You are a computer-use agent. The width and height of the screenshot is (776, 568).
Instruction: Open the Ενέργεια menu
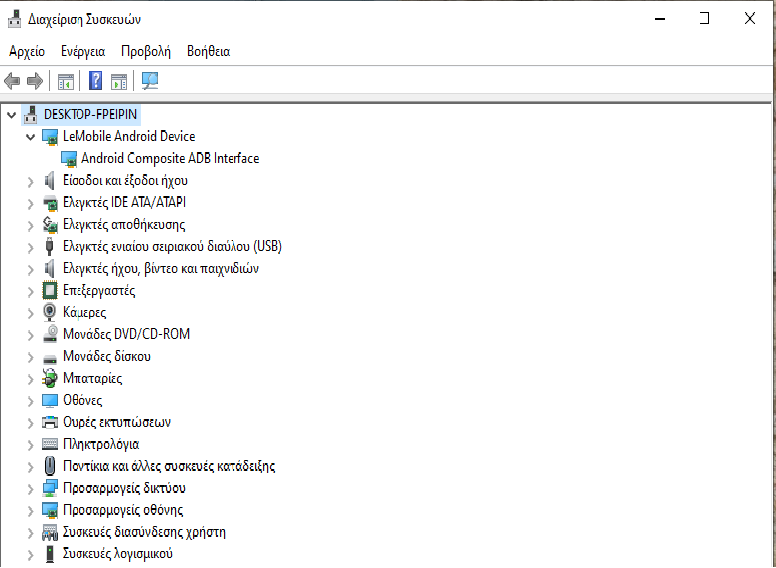(83, 51)
